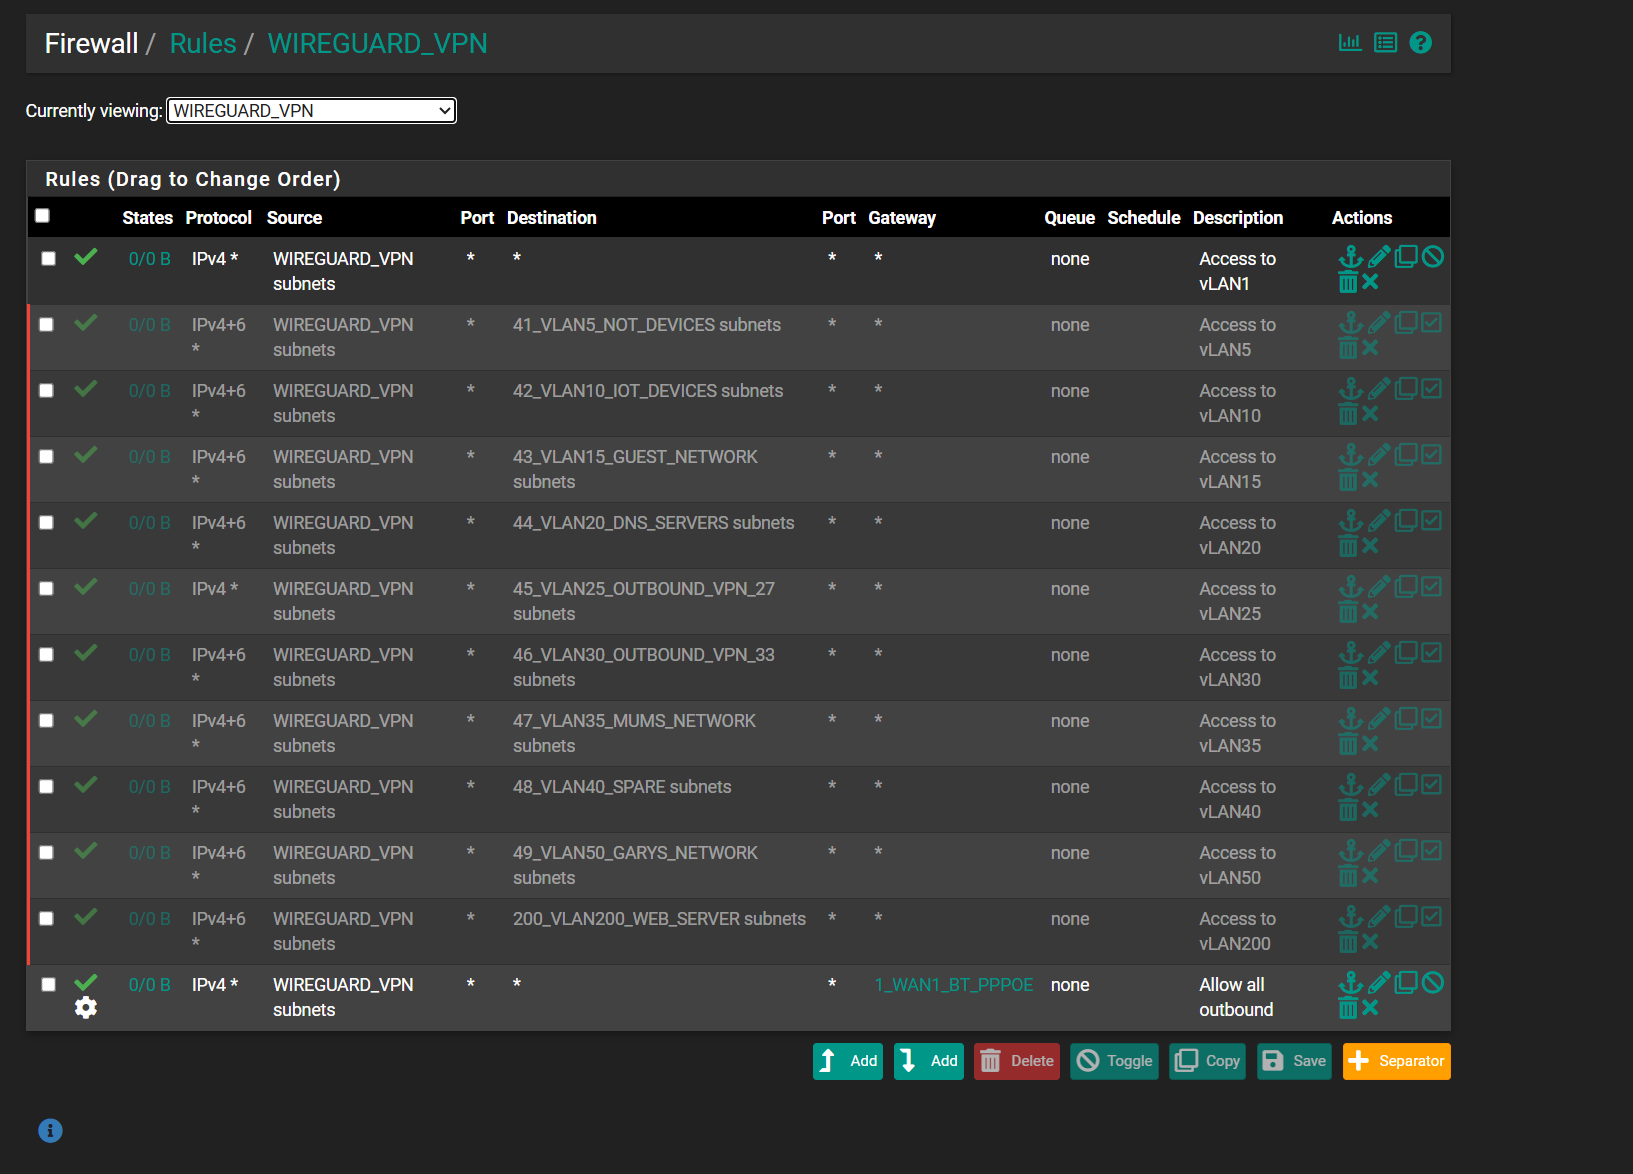
Task: Click the gear icon on Allow all outbound
Action: pos(86,1008)
